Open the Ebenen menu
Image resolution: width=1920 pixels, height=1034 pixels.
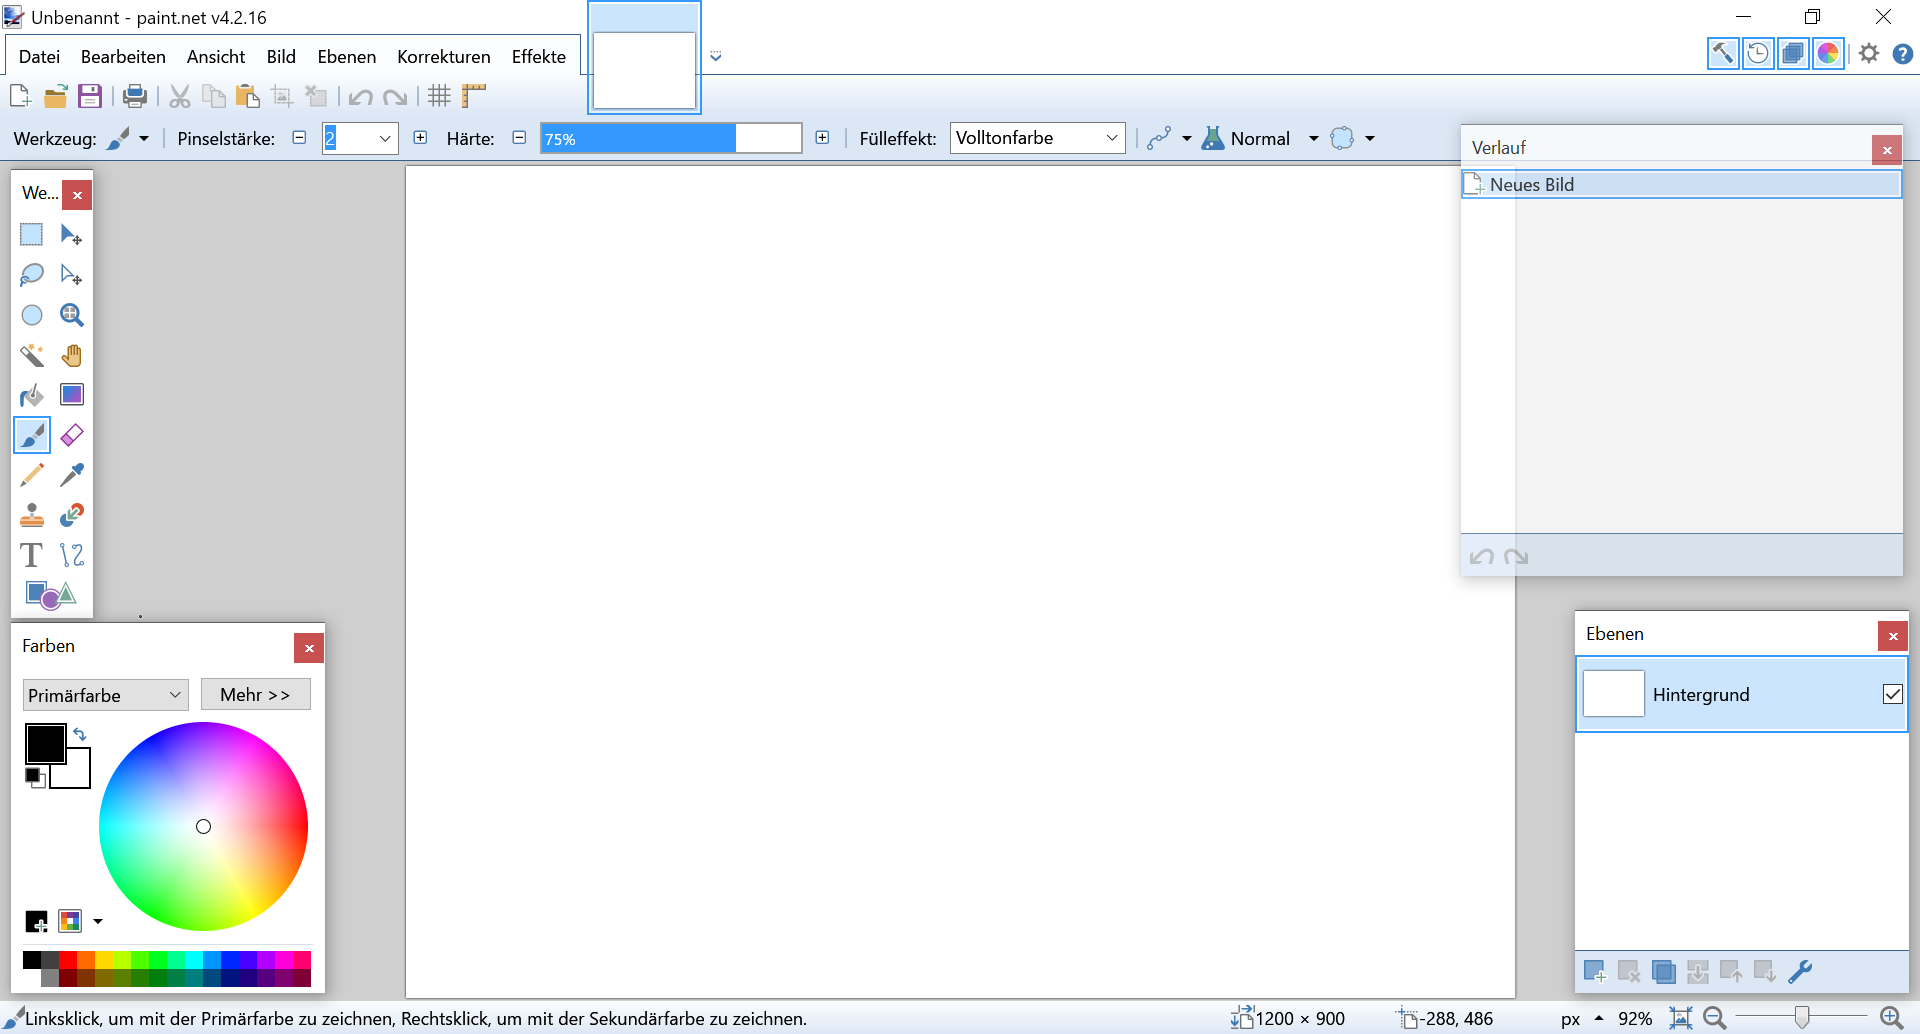347,57
